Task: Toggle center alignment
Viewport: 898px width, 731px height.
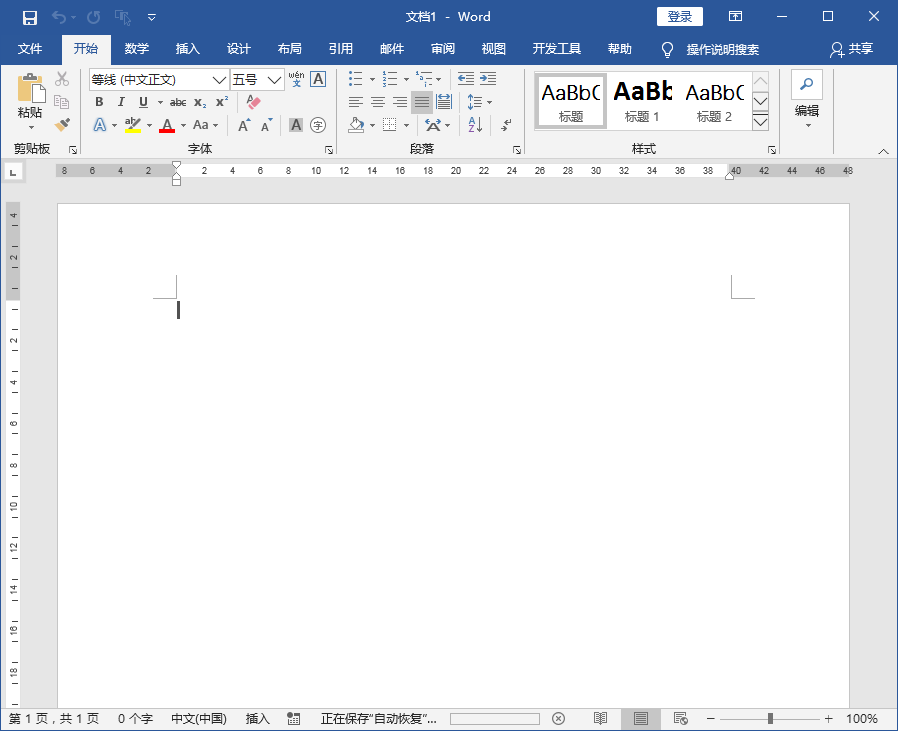Action: 377,102
